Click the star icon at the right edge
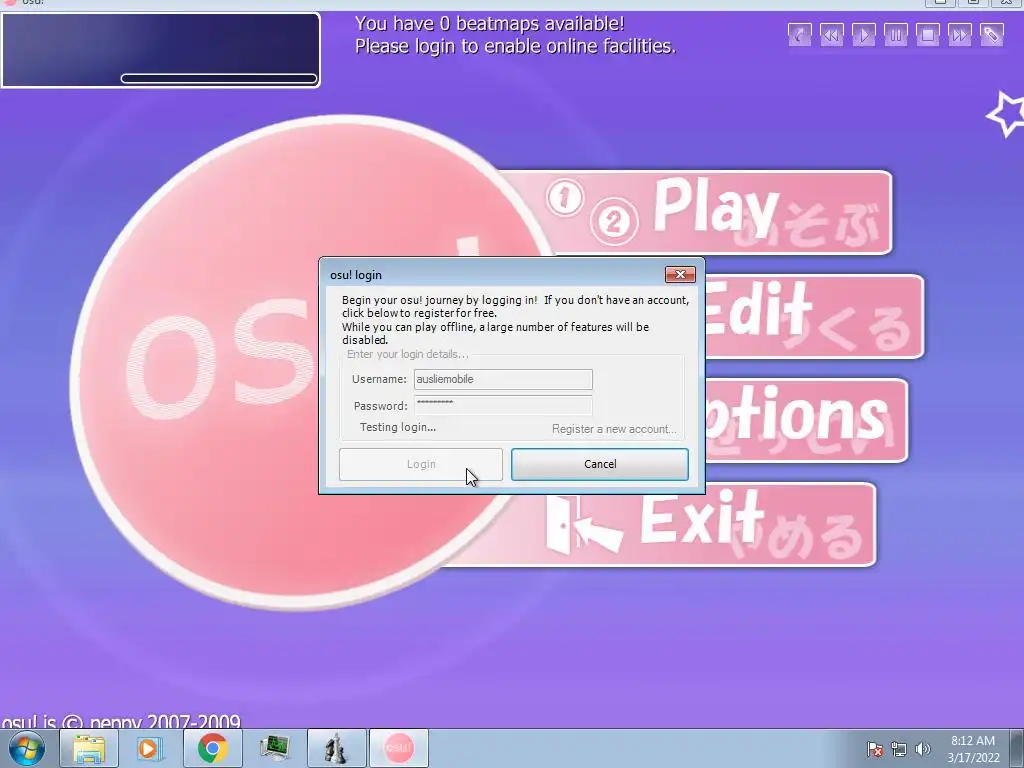1024x768 pixels. (x=1006, y=114)
